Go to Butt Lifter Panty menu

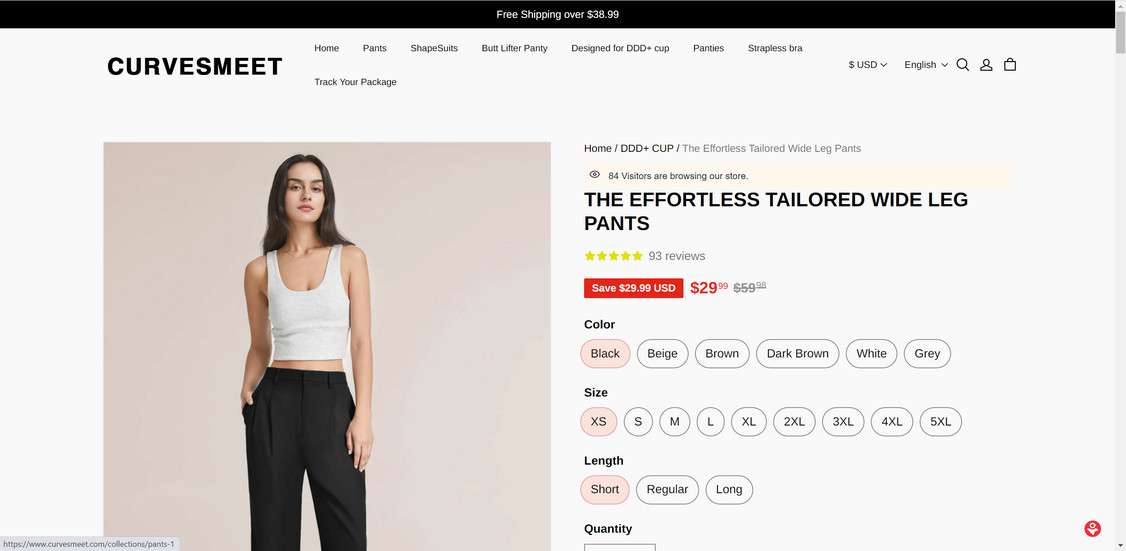514,48
